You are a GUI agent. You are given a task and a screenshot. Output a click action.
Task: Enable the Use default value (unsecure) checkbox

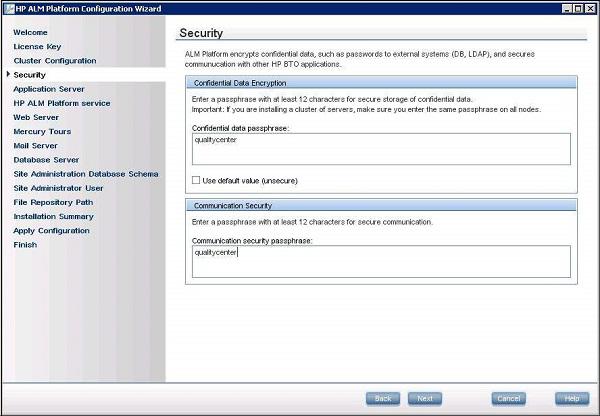196,180
